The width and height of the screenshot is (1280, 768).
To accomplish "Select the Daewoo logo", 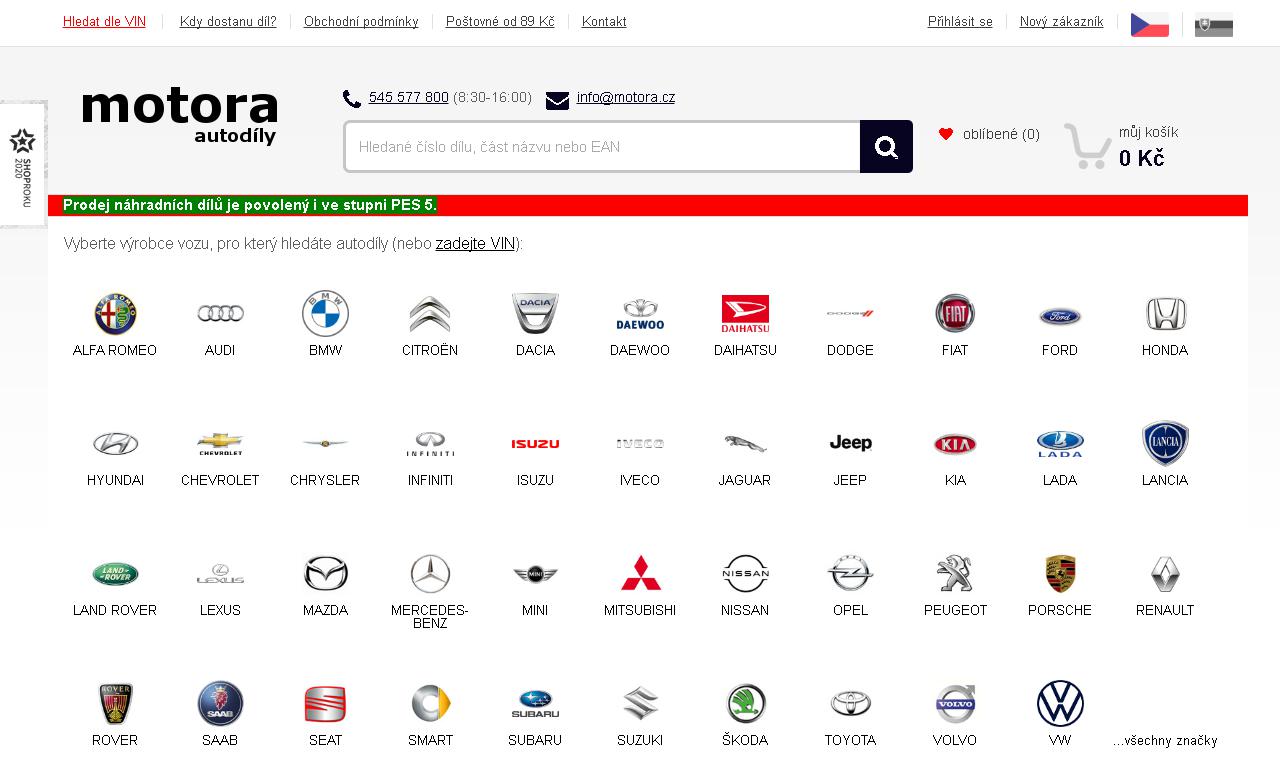I will (640, 314).
